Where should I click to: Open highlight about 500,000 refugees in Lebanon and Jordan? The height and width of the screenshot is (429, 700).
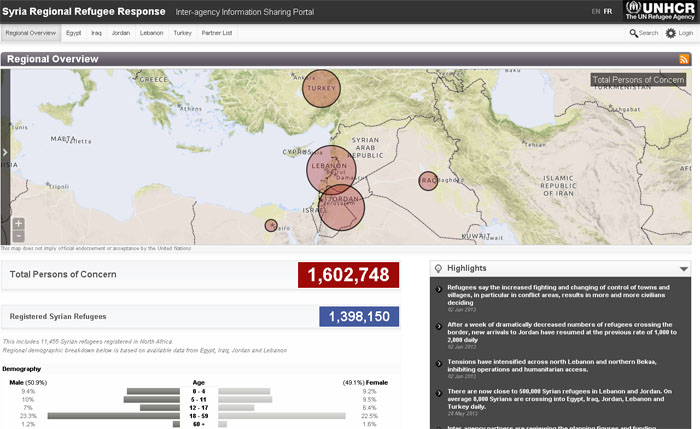point(559,399)
